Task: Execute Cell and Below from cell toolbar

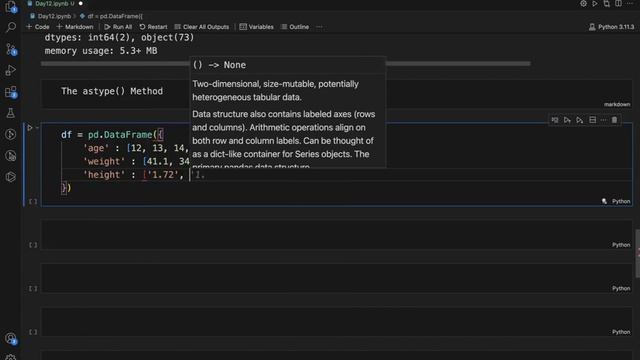Action: tap(580, 120)
